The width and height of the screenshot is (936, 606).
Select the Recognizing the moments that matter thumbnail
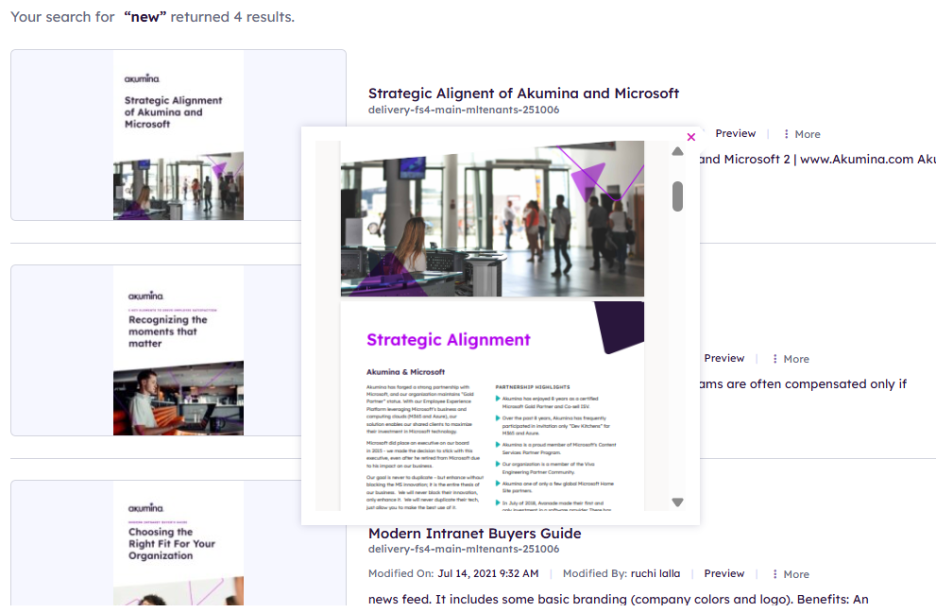point(178,350)
